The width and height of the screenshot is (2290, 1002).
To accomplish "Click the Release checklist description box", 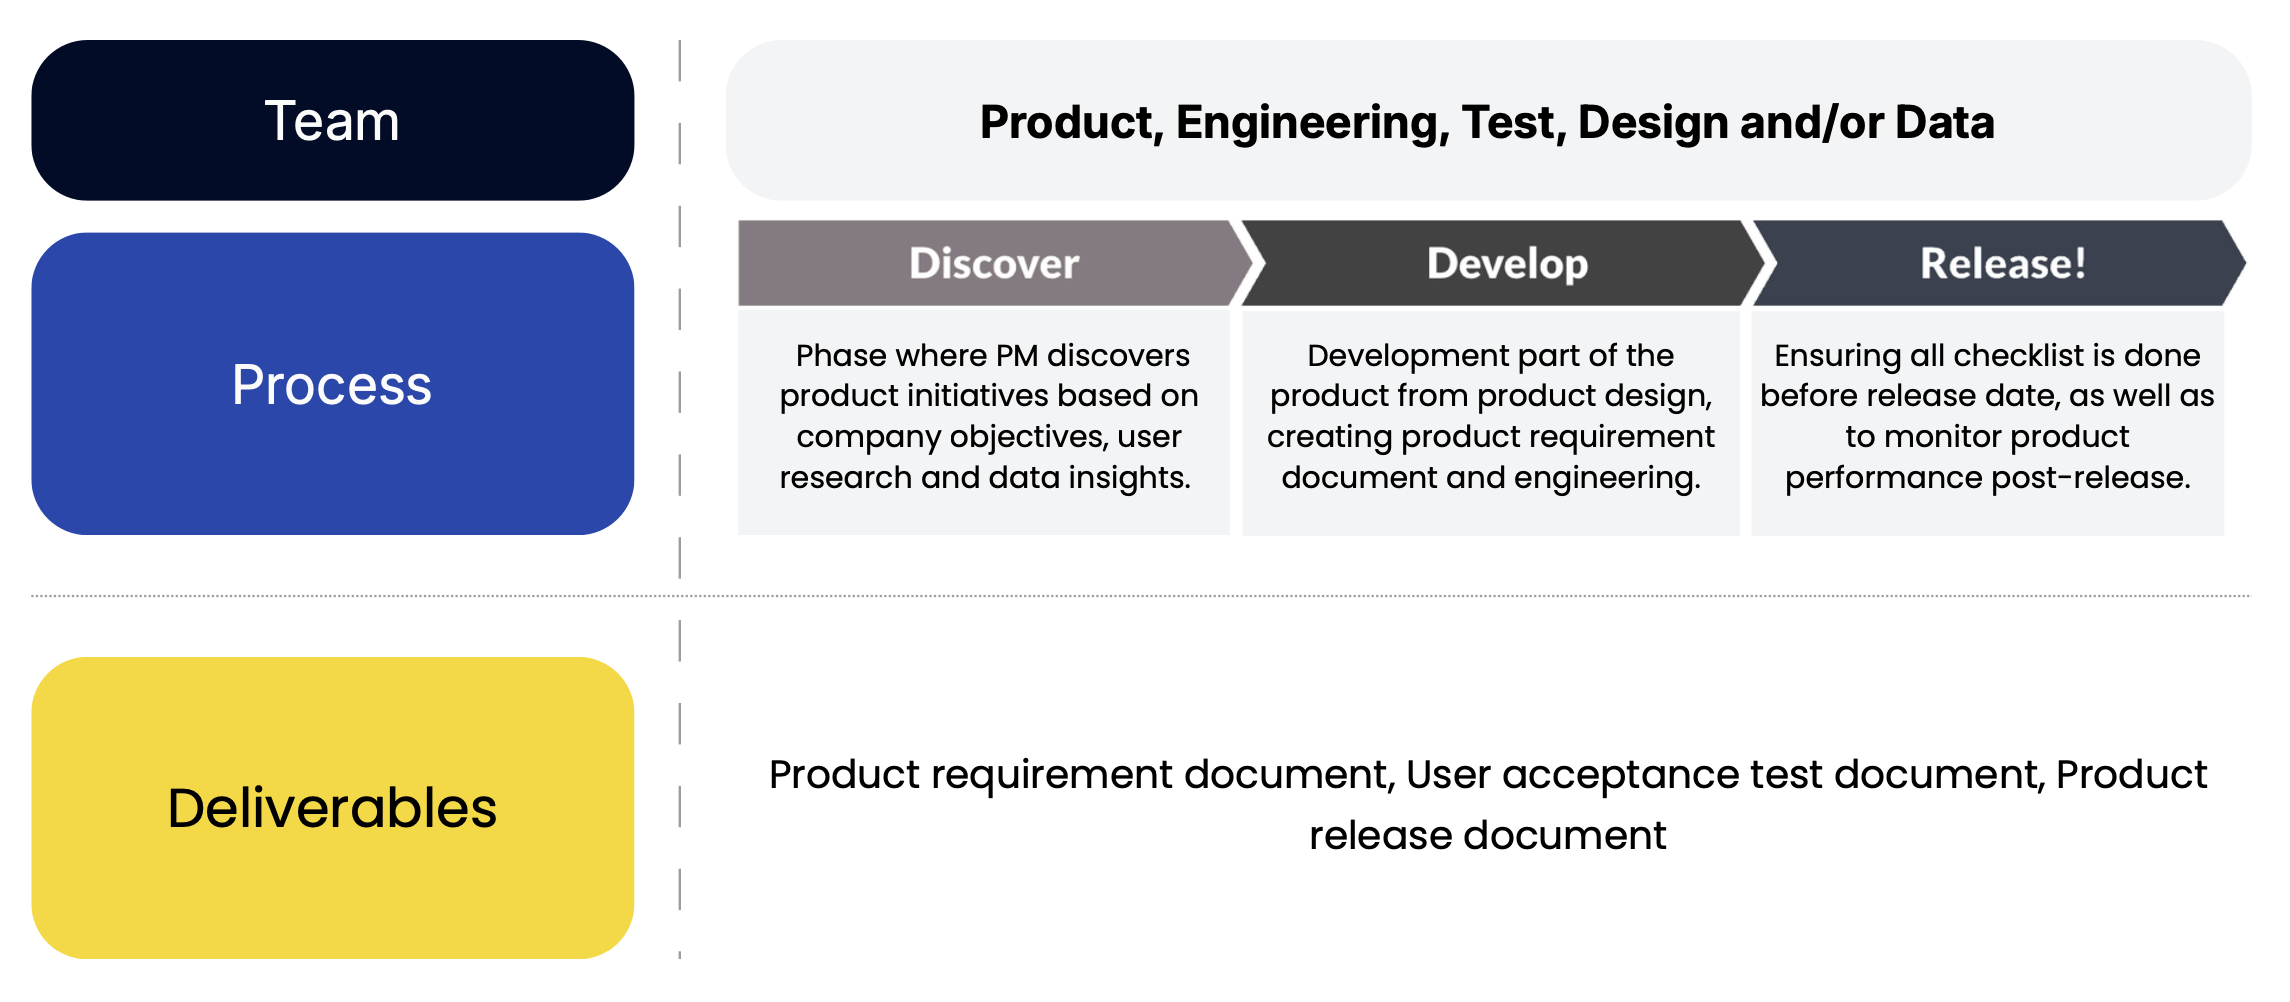I will (x=1987, y=417).
